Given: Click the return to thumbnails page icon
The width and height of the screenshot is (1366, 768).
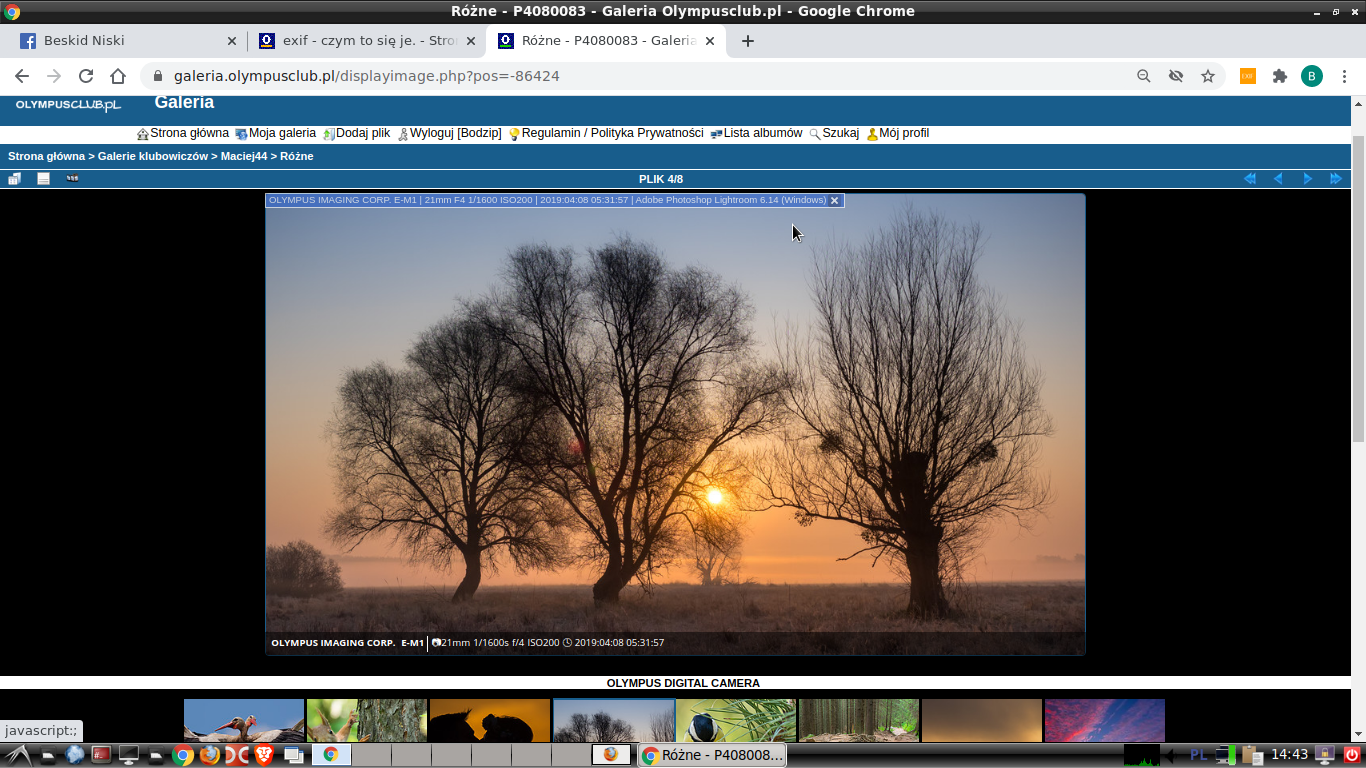Looking at the screenshot, I should tap(14, 179).
